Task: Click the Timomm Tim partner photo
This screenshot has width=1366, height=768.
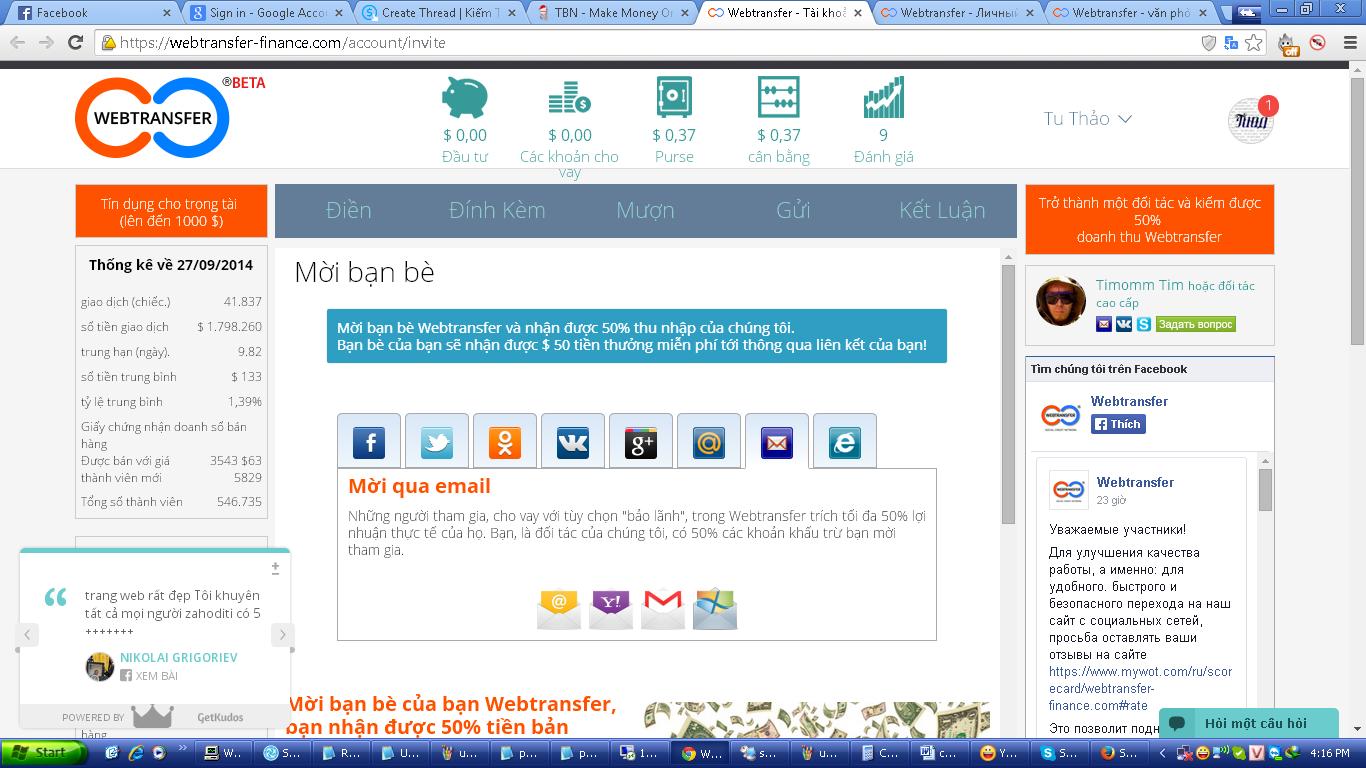Action: 1061,301
